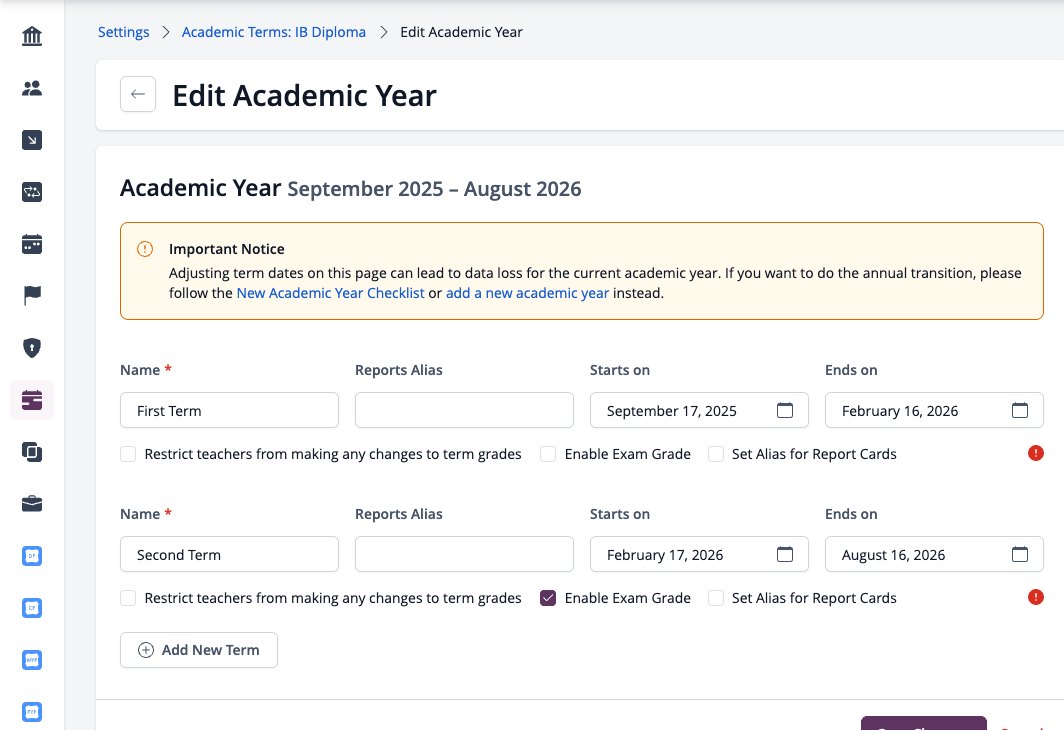The width and height of the screenshot is (1064, 730).
Task: Click the February 16, 2026 end date field
Action: coord(934,410)
